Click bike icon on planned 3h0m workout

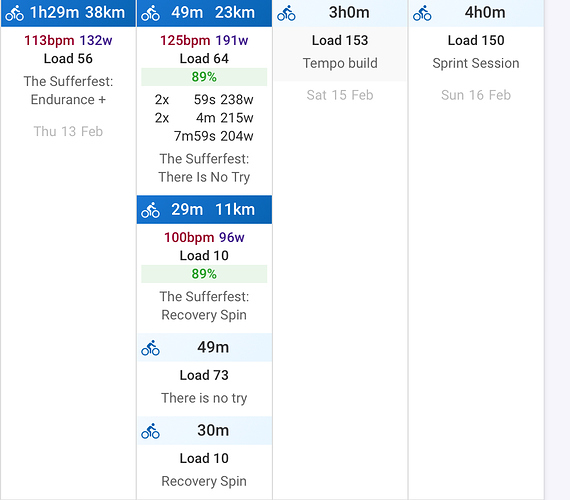[286, 13]
